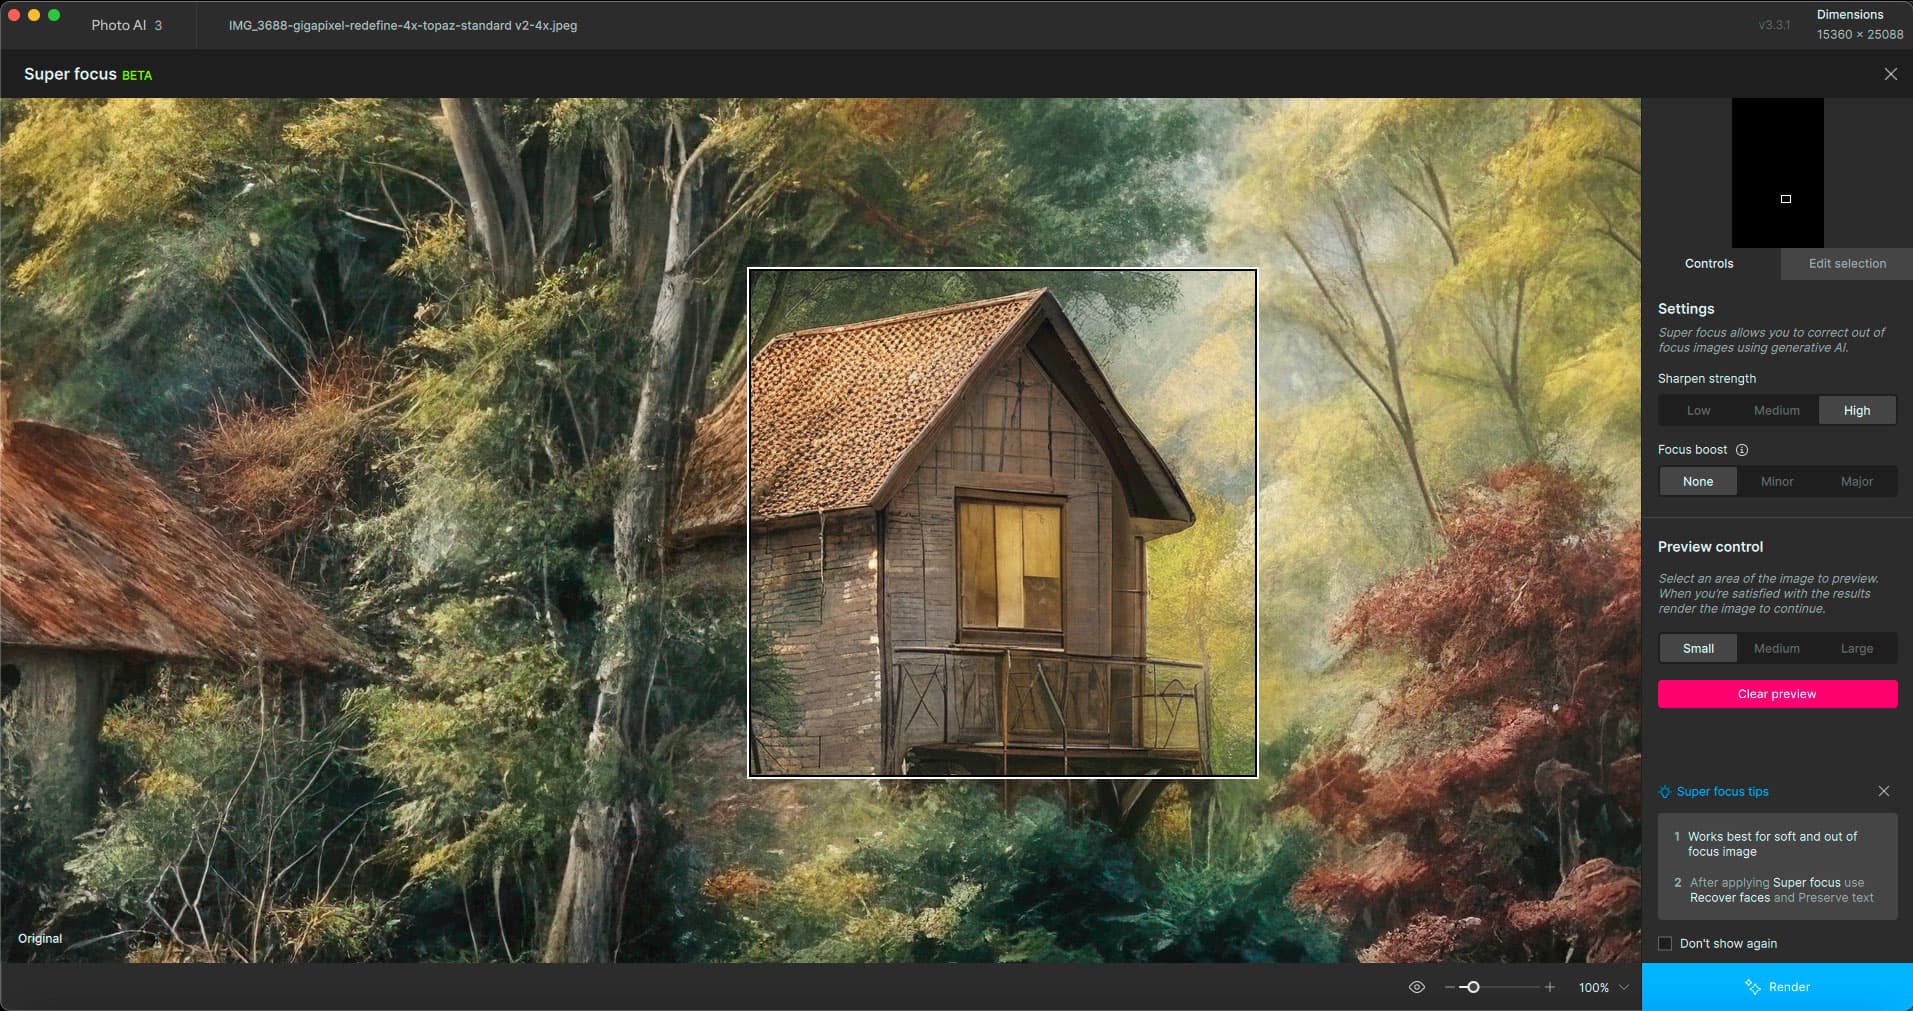Choose Medium preview size

[x=1776, y=648]
